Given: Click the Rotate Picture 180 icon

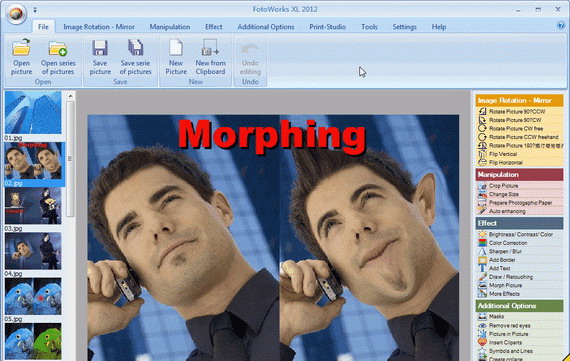Looking at the screenshot, I should tap(482, 145).
